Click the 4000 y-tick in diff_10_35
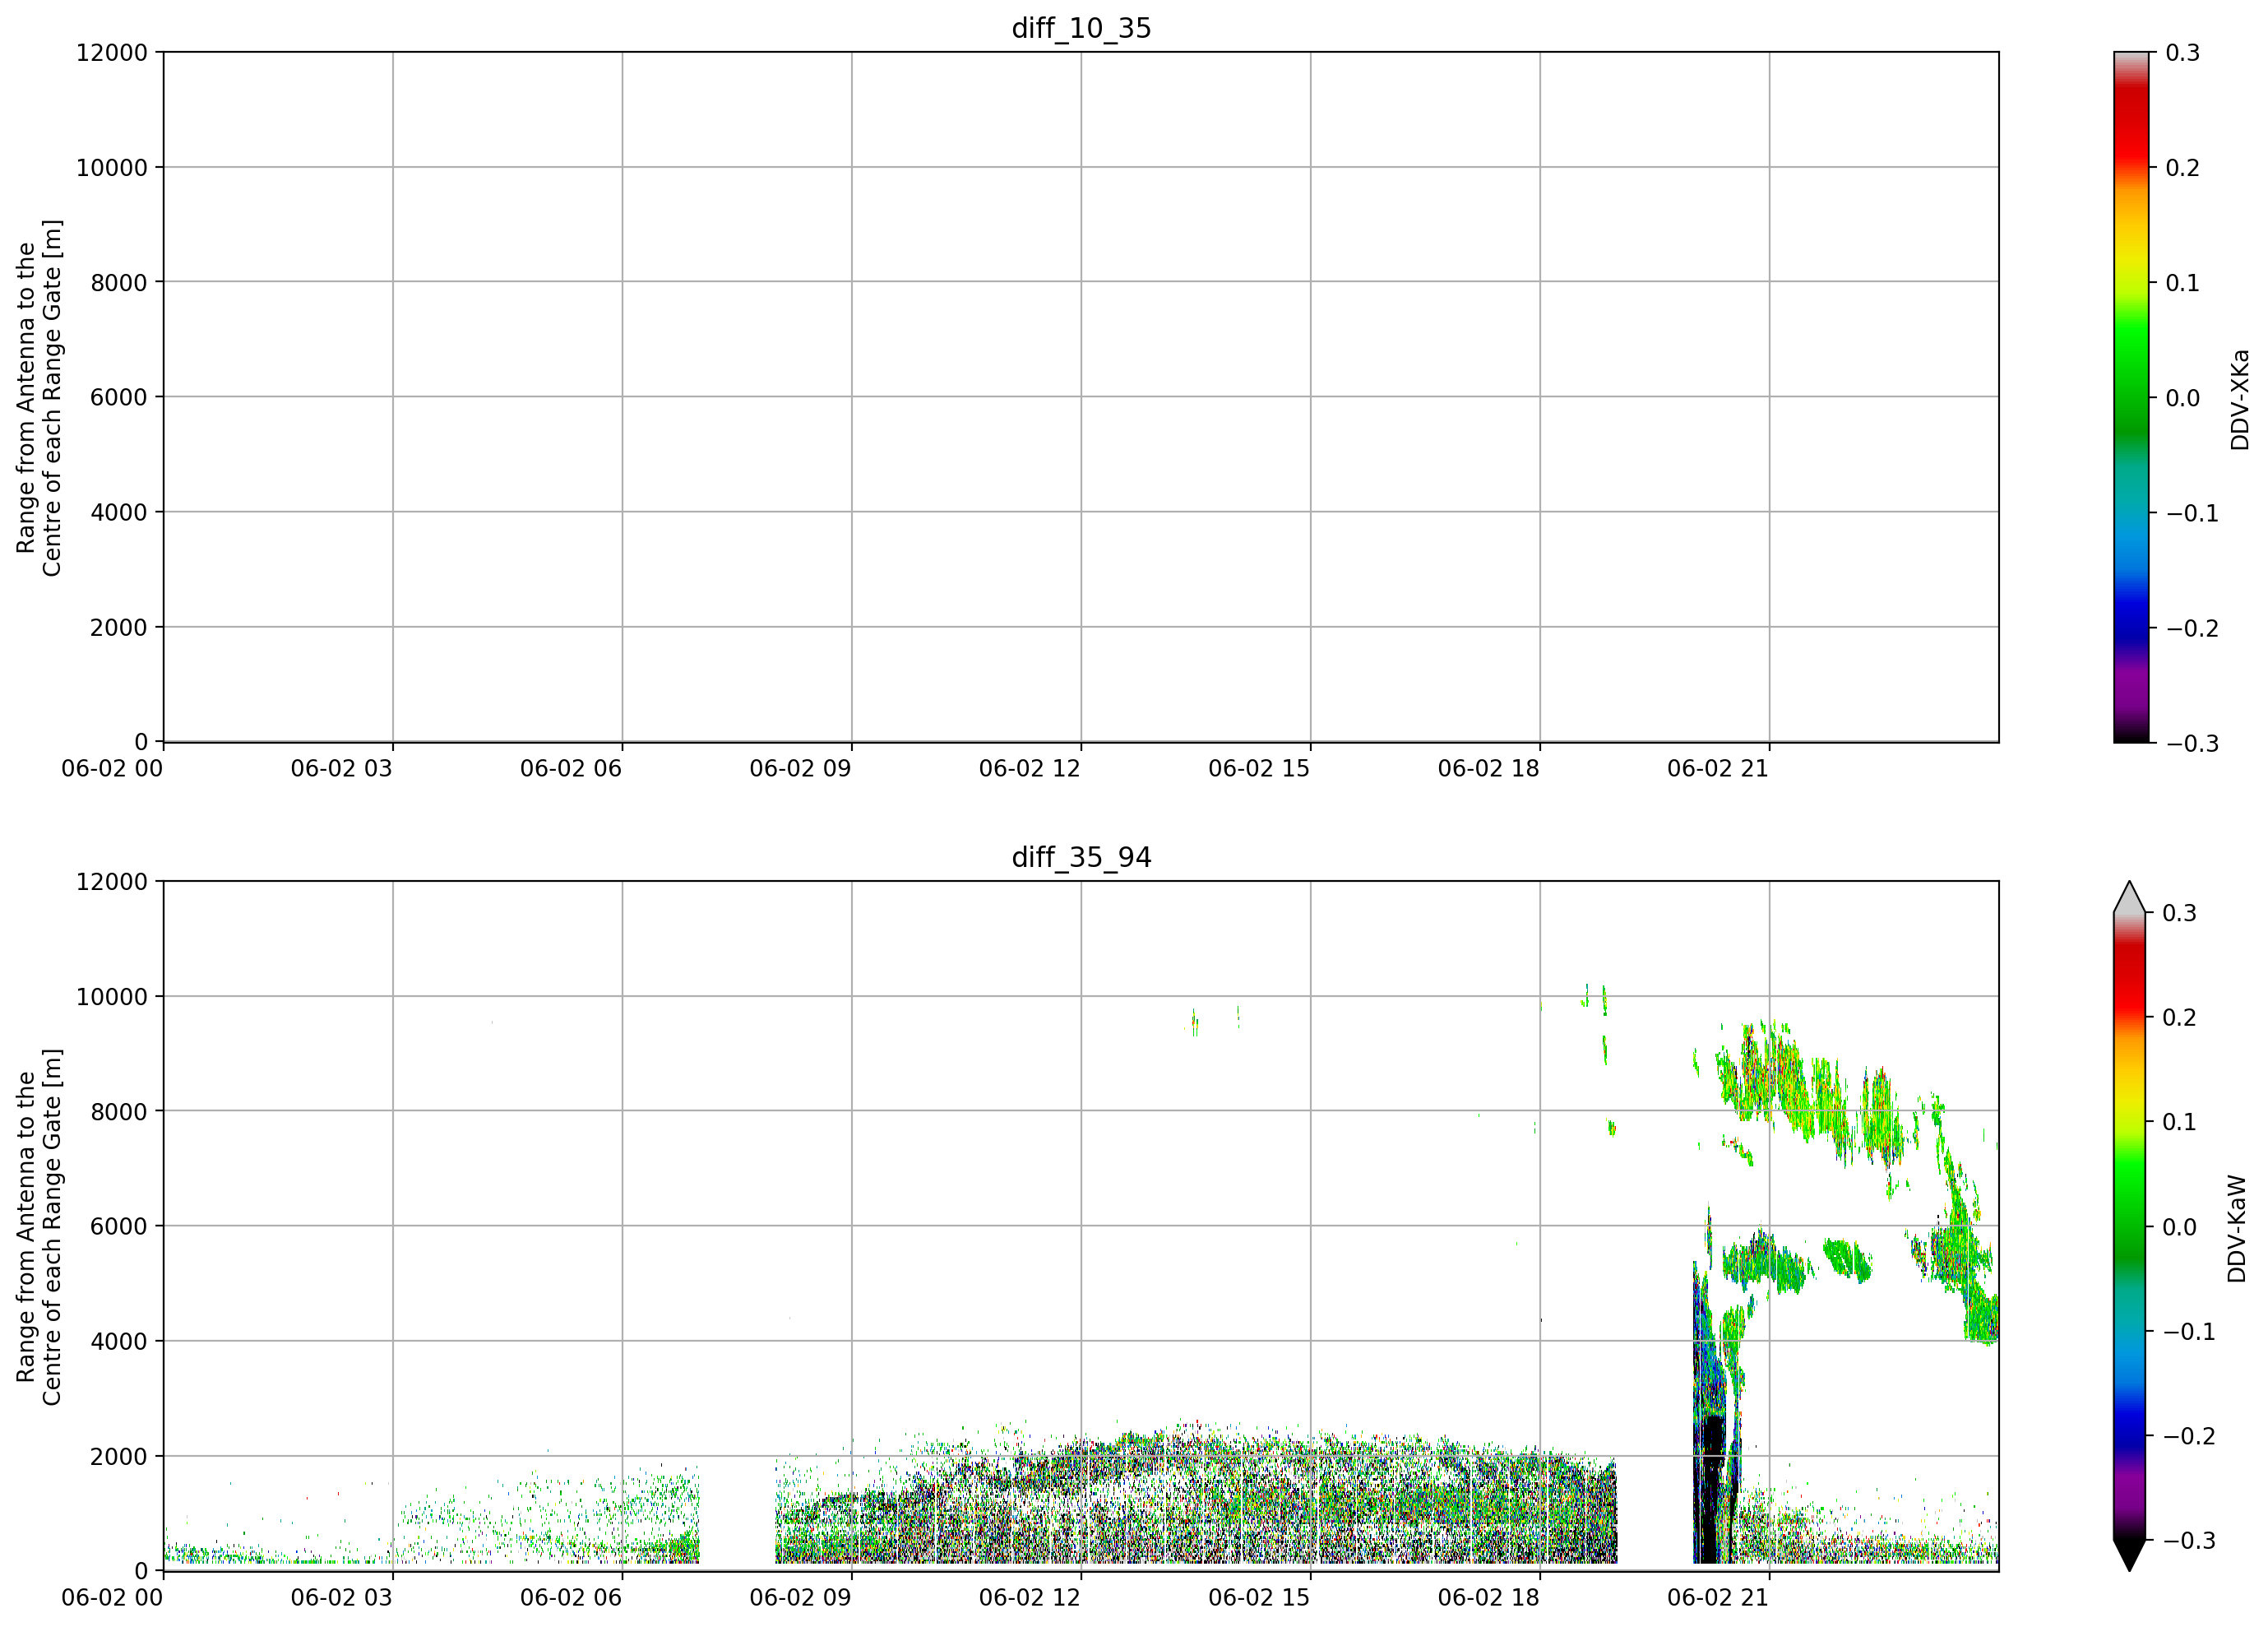 tap(119, 512)
